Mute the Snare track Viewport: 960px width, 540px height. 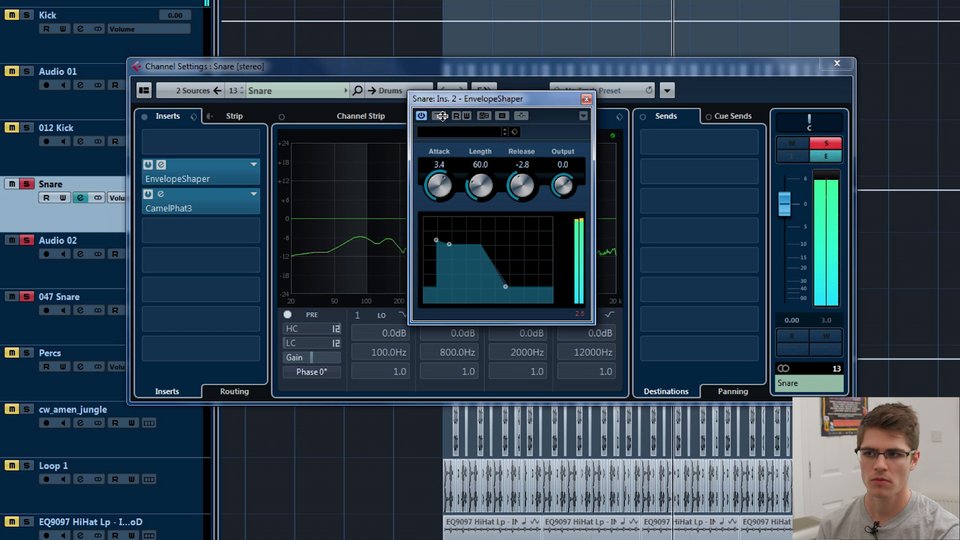12,184
